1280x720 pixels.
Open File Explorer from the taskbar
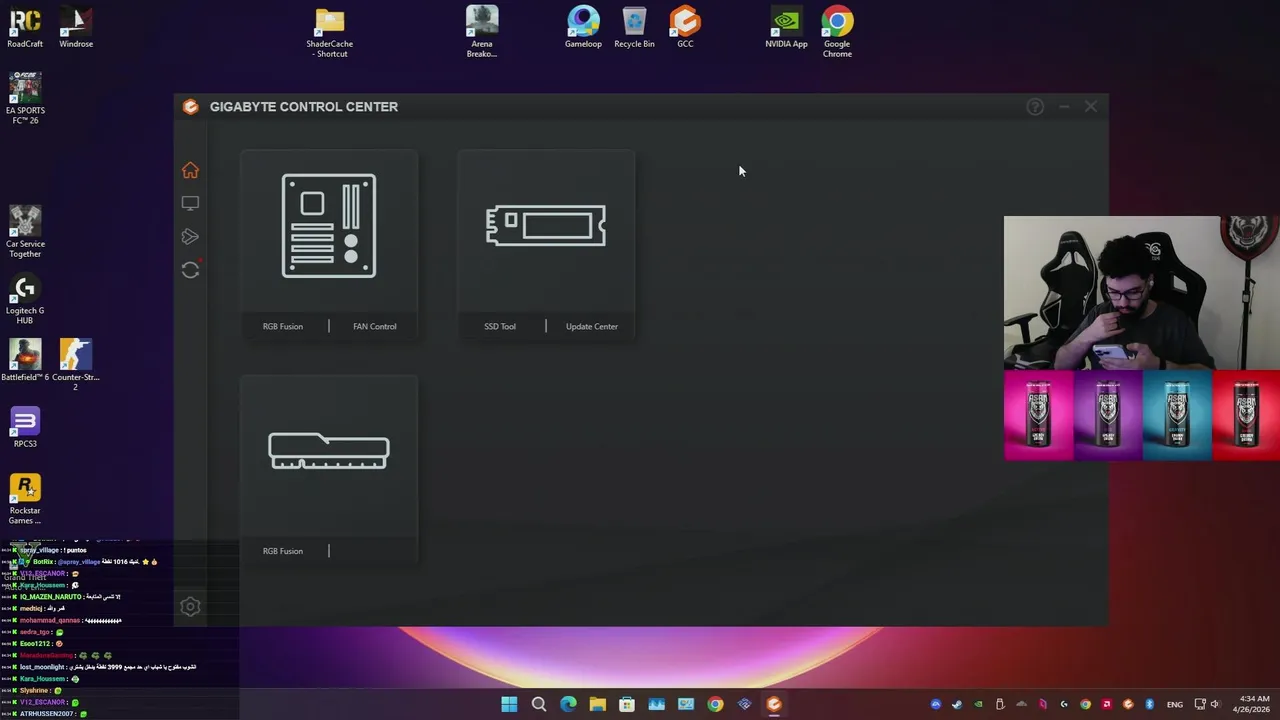coord(597,704)
